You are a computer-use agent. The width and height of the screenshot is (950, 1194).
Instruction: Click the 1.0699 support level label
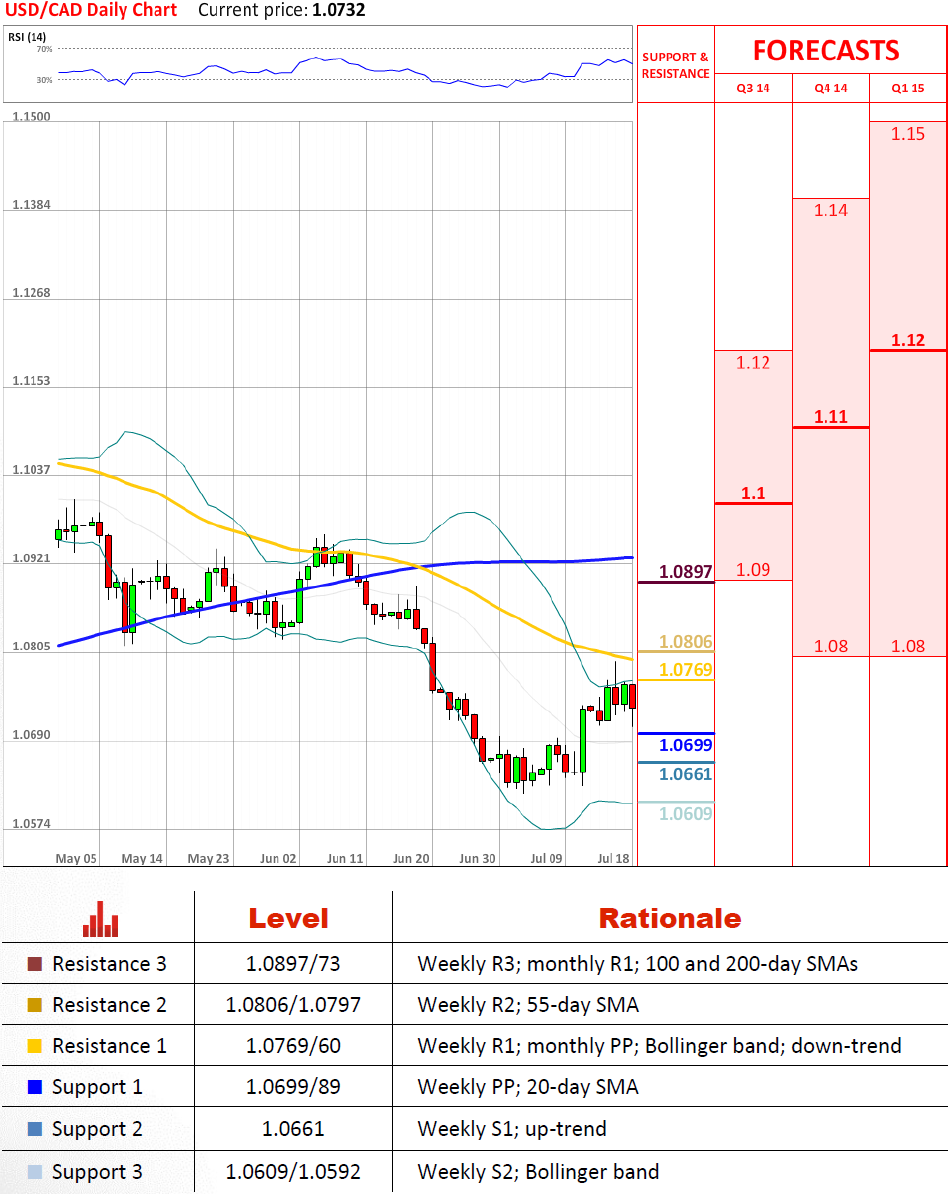pos(685,745)
